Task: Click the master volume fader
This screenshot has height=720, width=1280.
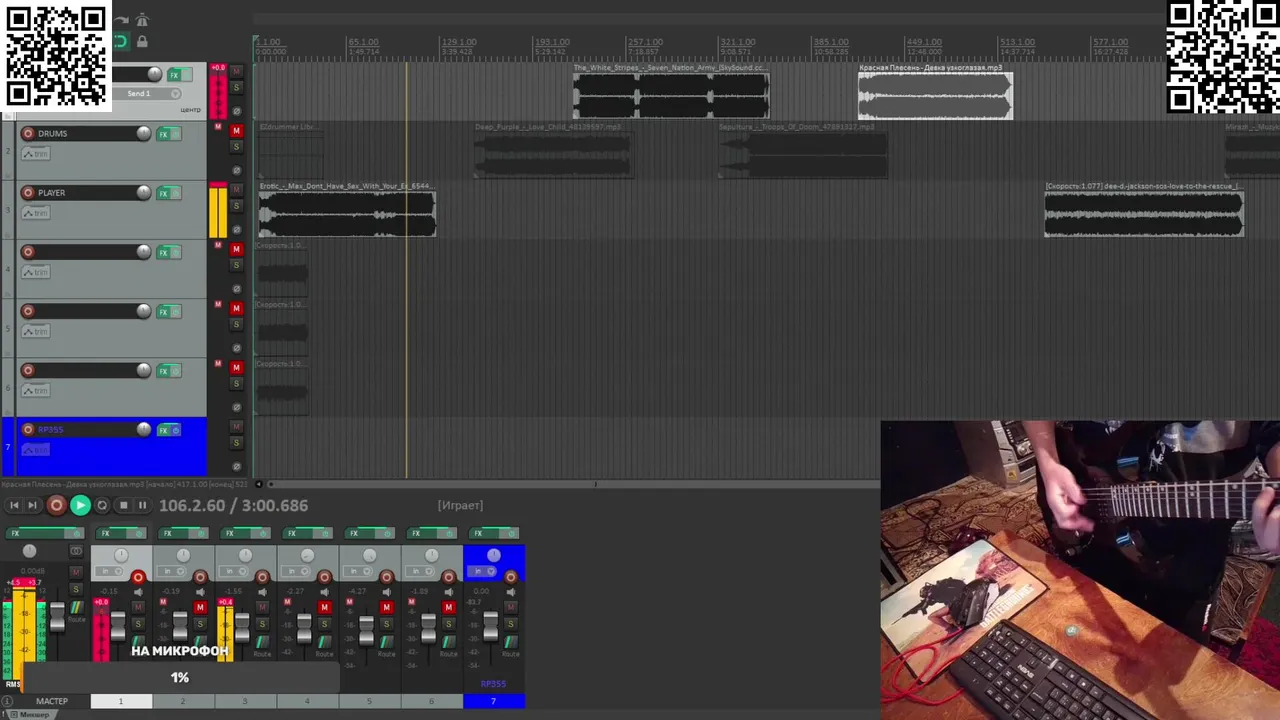Action: (x=57, y=616)
